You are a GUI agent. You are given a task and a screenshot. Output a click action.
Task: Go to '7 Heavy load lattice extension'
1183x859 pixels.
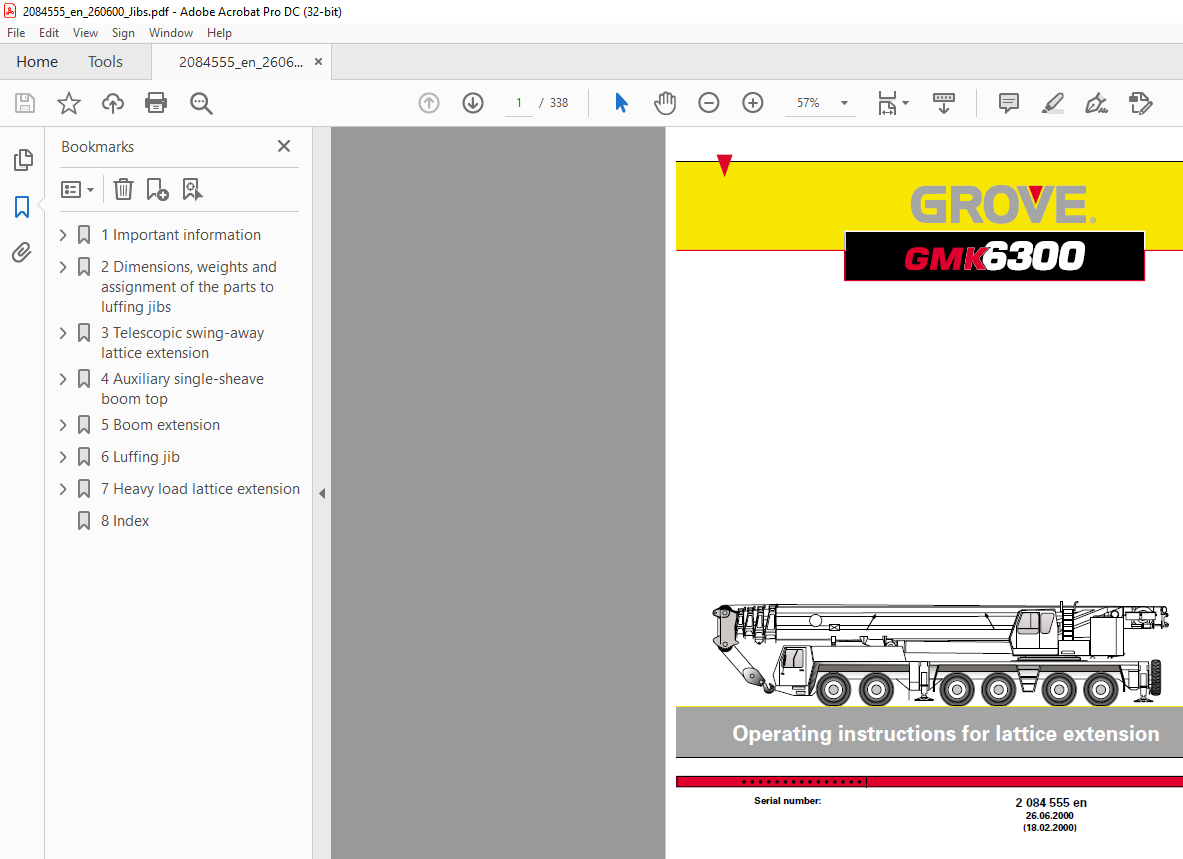pos(201,489)
